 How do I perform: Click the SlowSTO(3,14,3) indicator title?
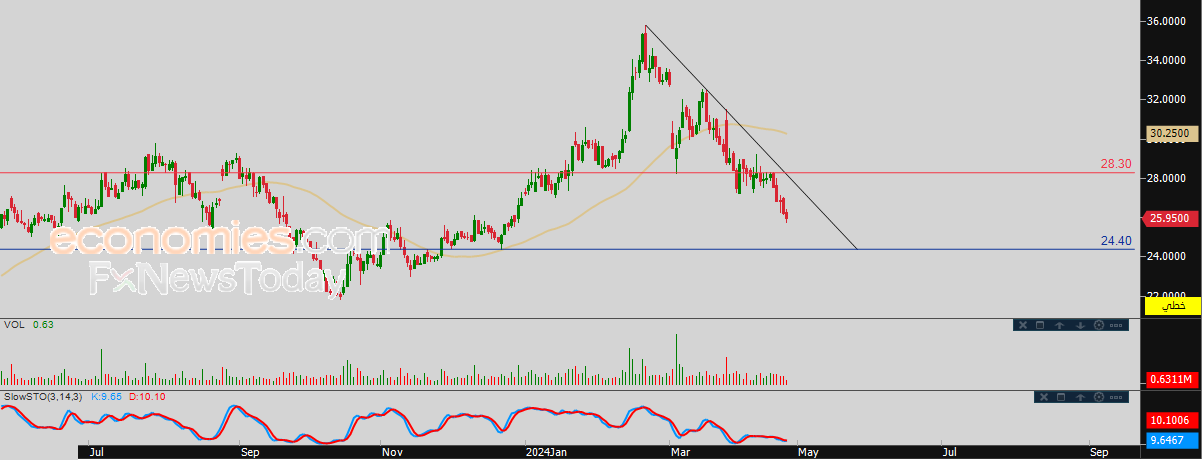tap(44, 397)
